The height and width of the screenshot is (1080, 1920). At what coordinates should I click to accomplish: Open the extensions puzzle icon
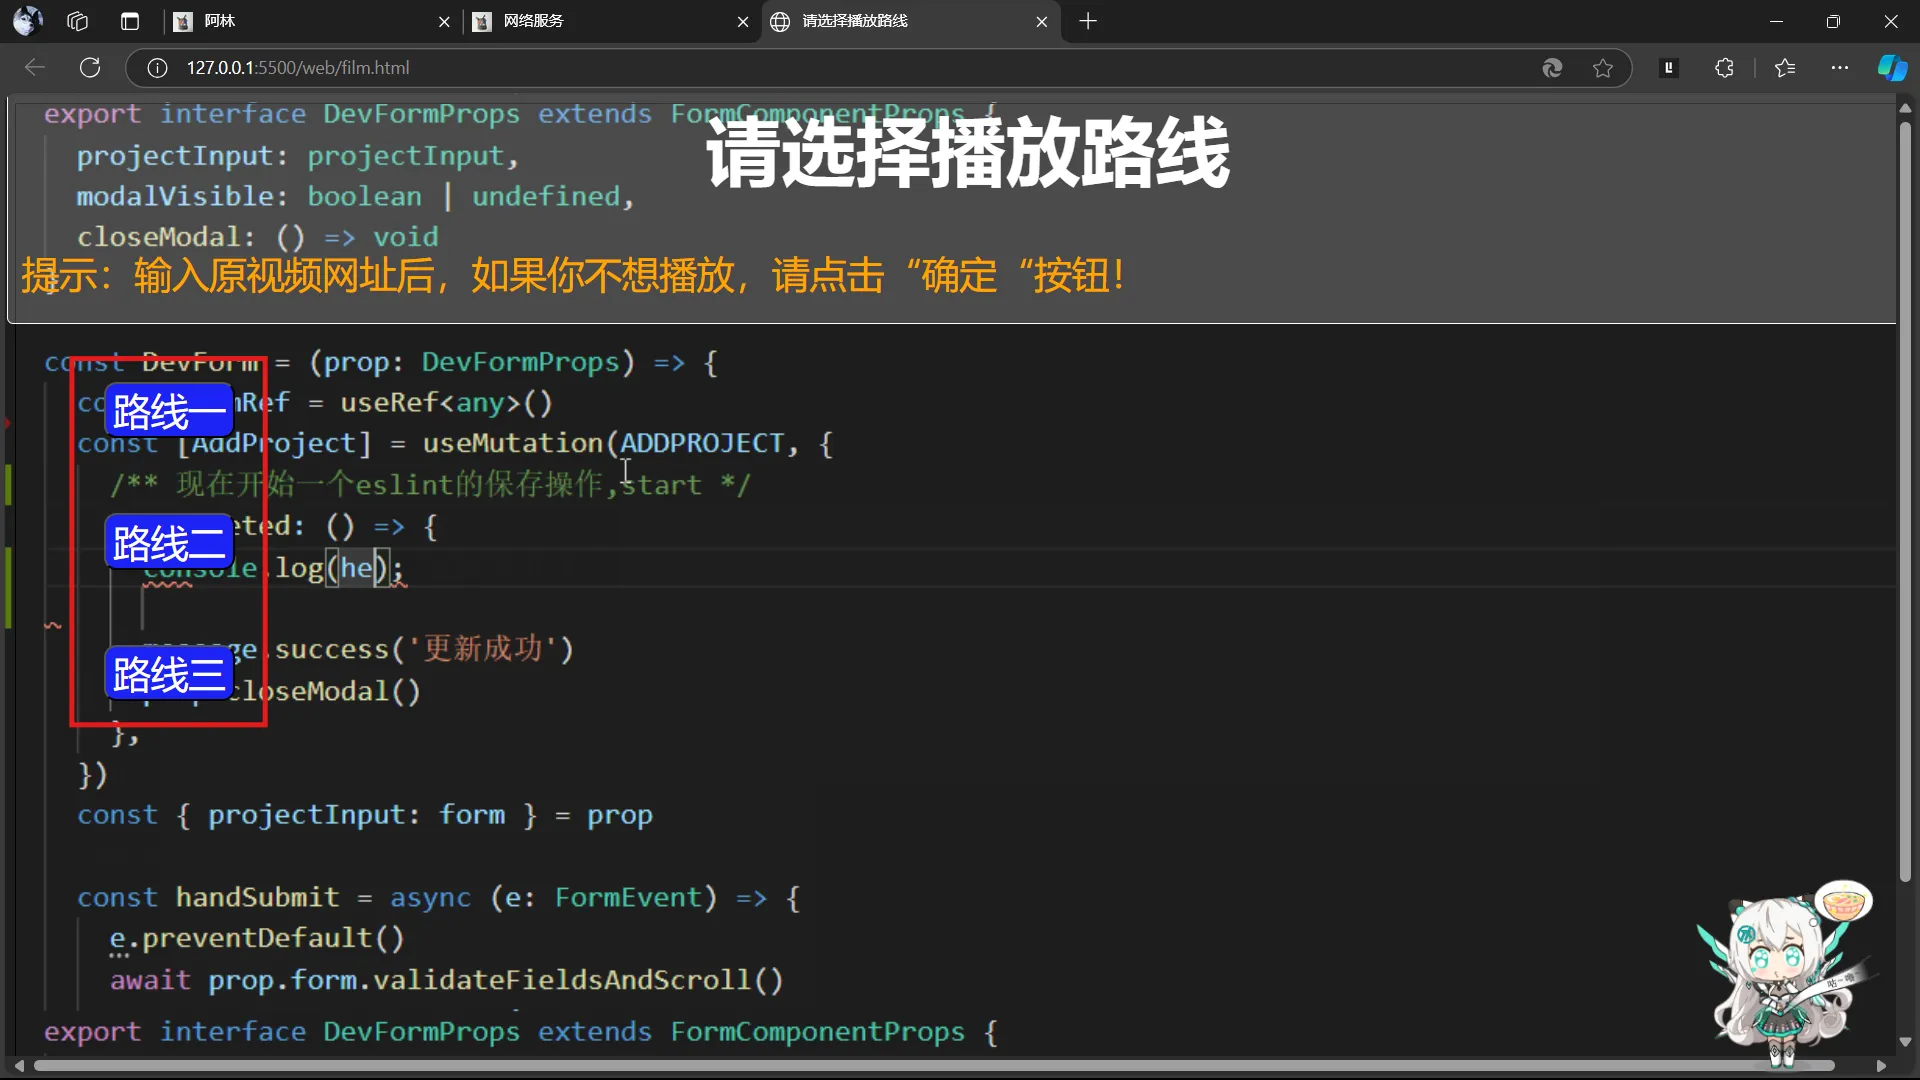pos(1724,68)
